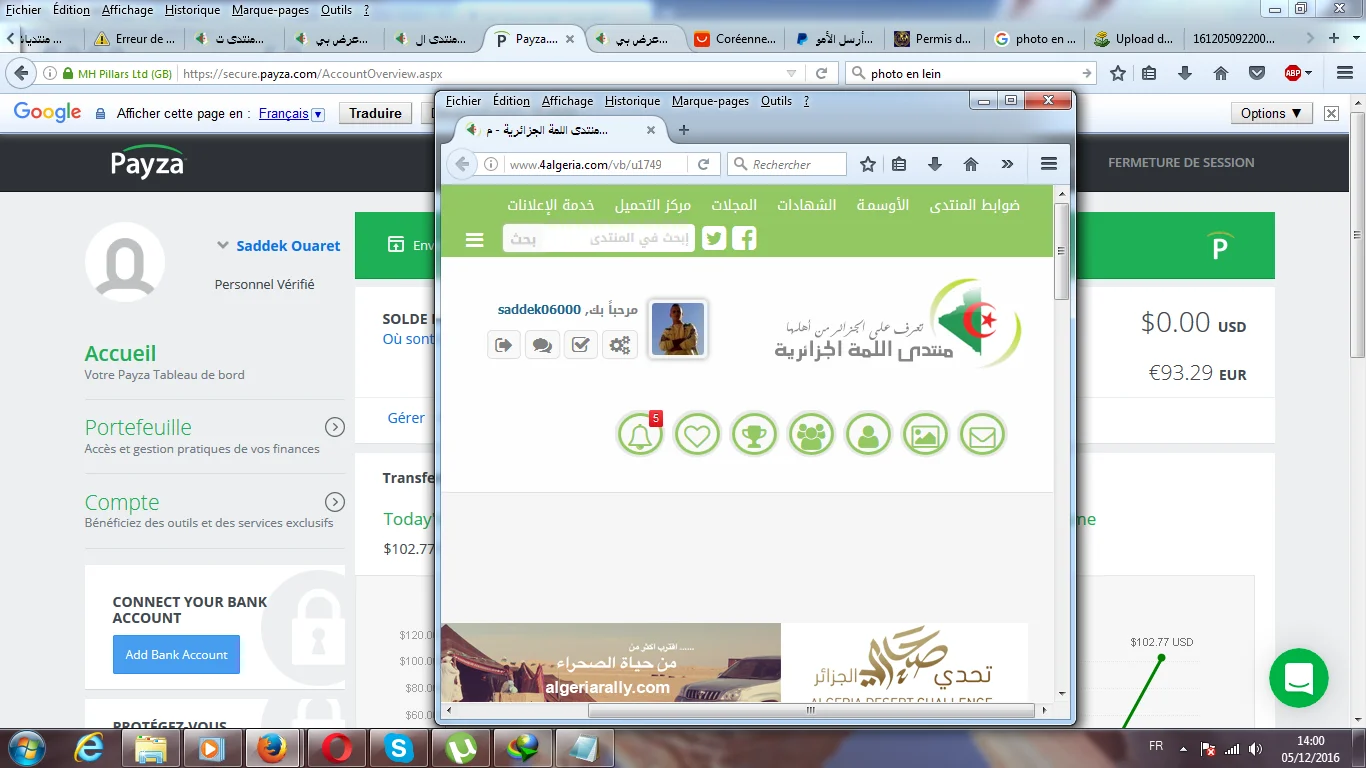Open forum settings gears icon
Image resolution: width=1366 pixels, height=768 pixels.
pyautogui.click(x=620, y=345)
